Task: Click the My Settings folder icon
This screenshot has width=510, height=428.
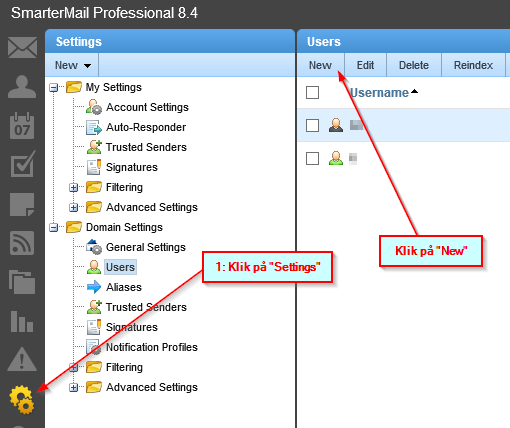Action: click(x=74, y=87)
